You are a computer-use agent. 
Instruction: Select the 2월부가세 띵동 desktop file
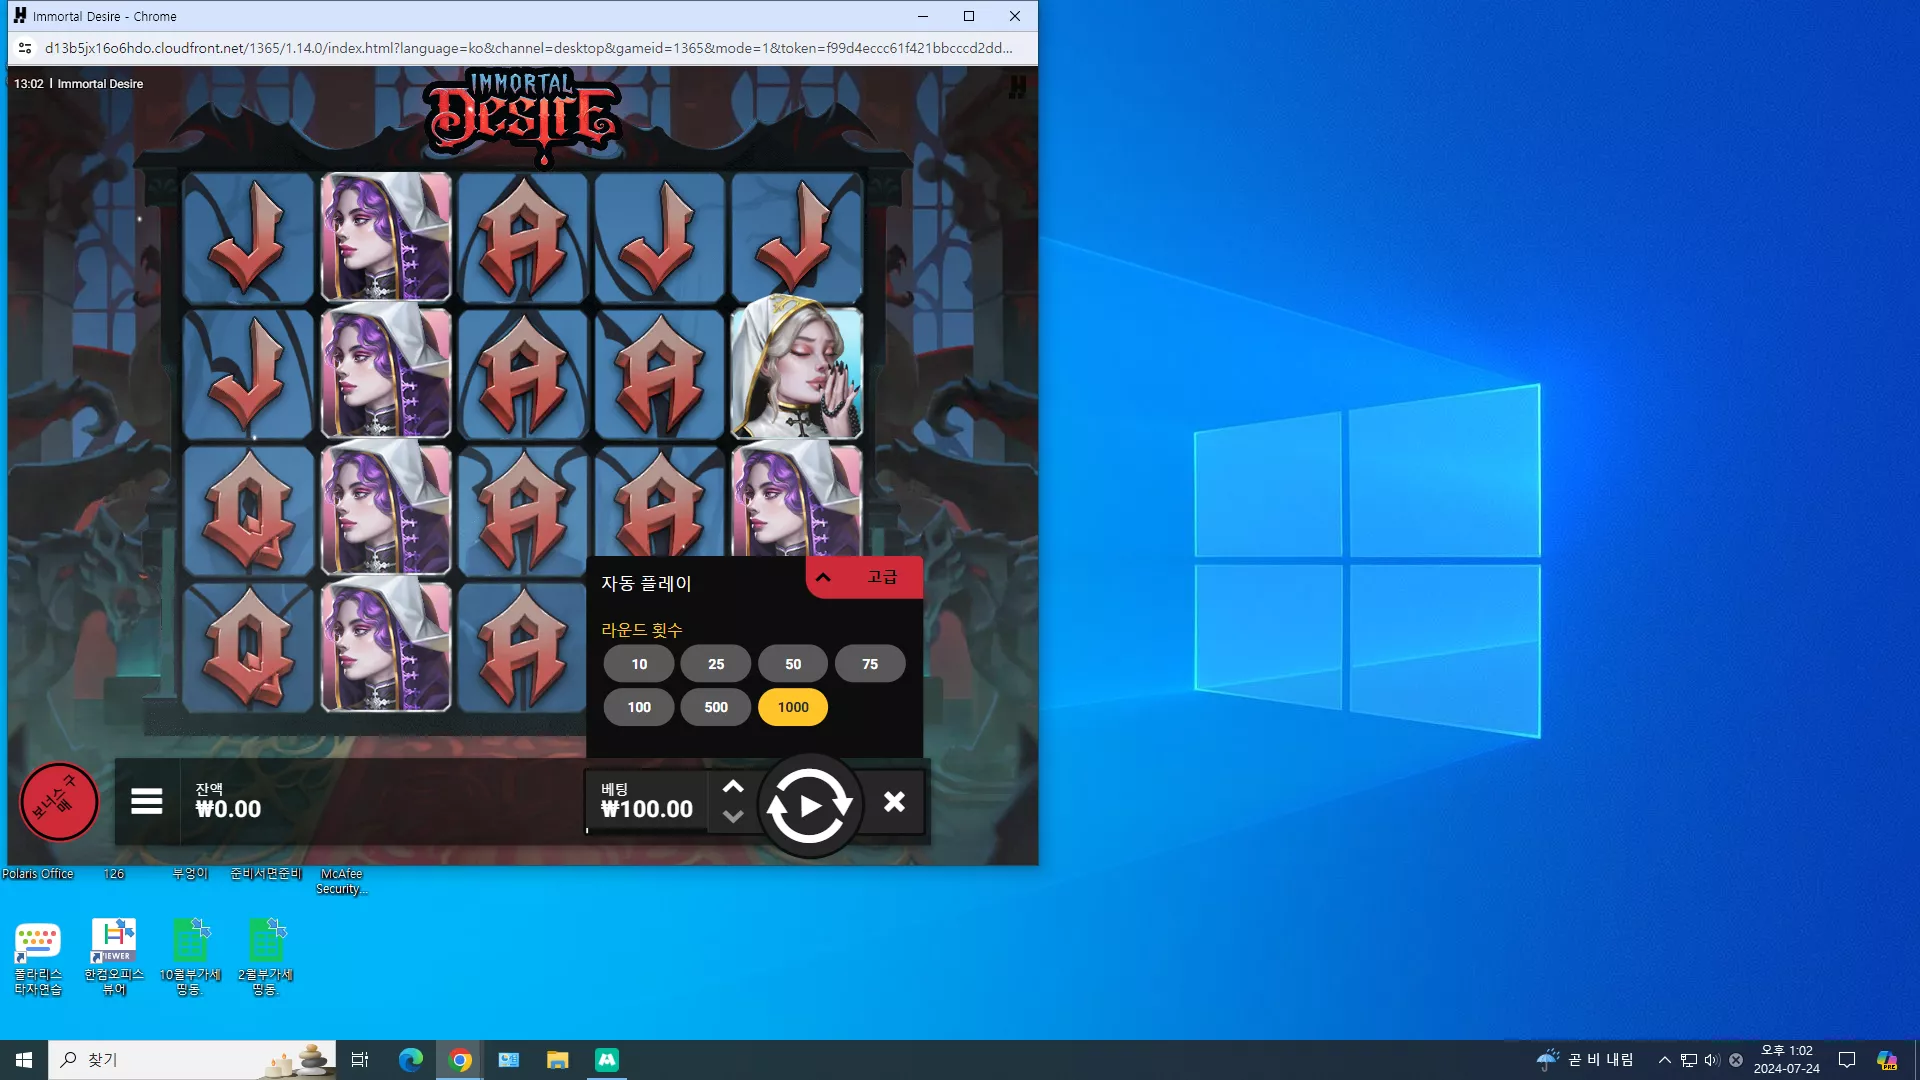click(x=265, y=958)
